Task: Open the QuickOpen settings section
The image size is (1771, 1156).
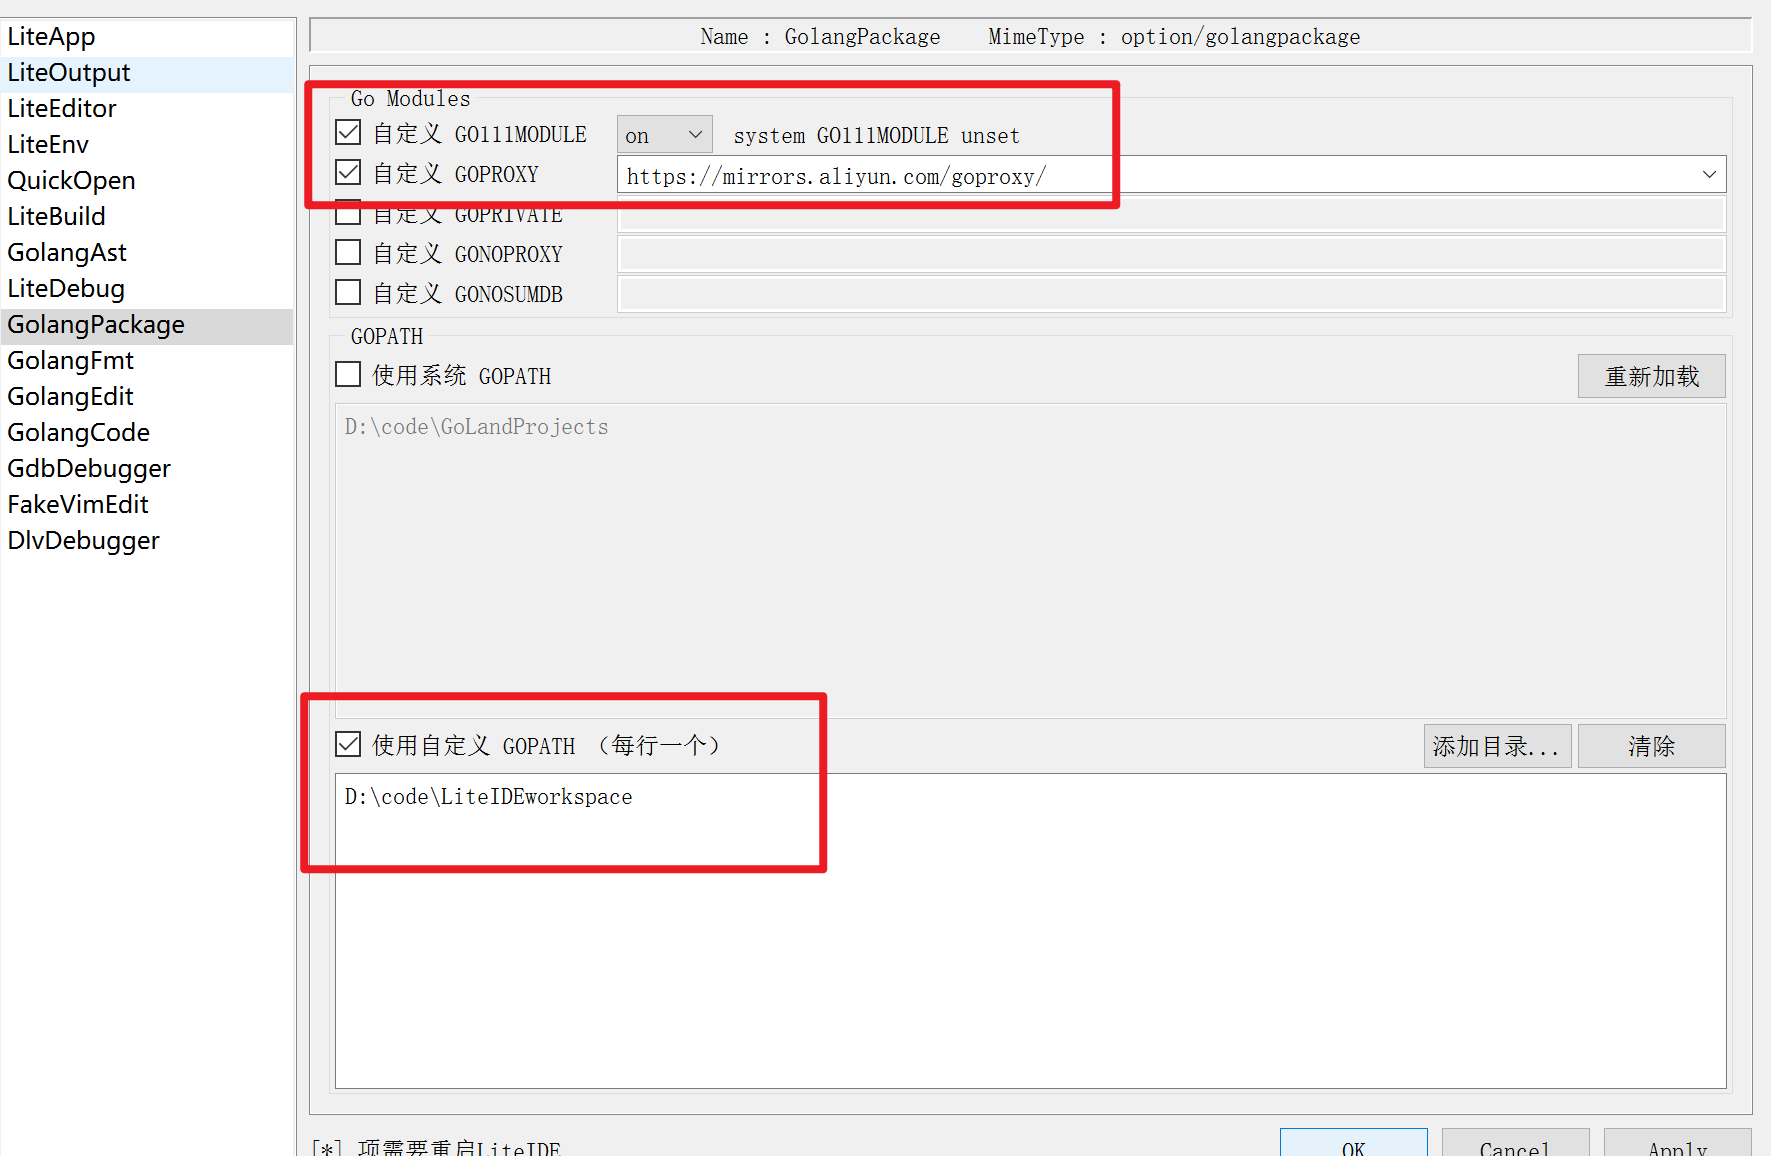Action: (x=71, y=180)
